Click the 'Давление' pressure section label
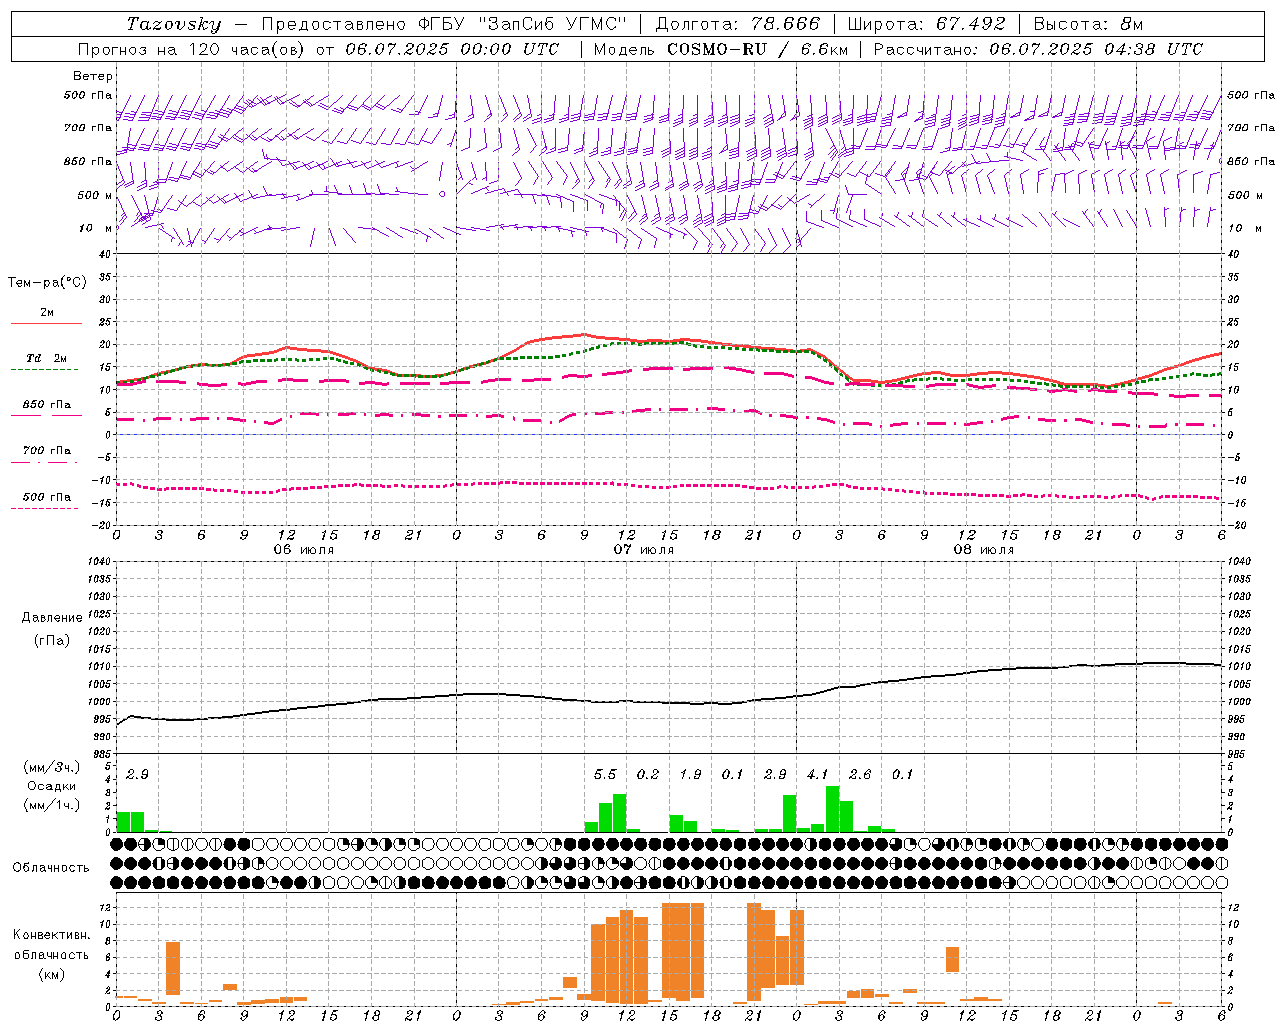This screenshot has height=1024, width=1280. [x=52, y=618]
